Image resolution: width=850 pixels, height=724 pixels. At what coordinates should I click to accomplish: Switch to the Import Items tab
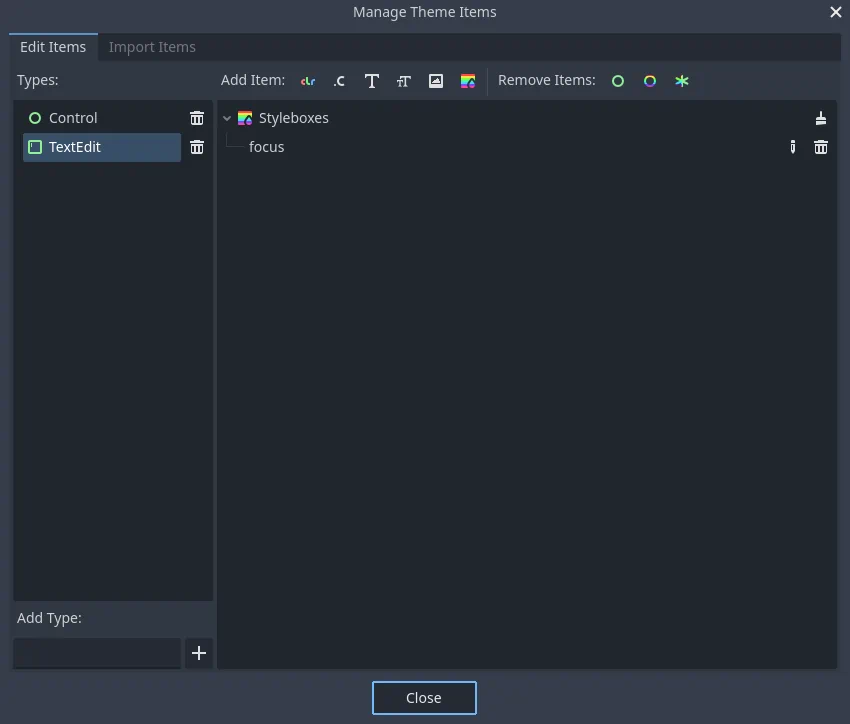[152, 47]
